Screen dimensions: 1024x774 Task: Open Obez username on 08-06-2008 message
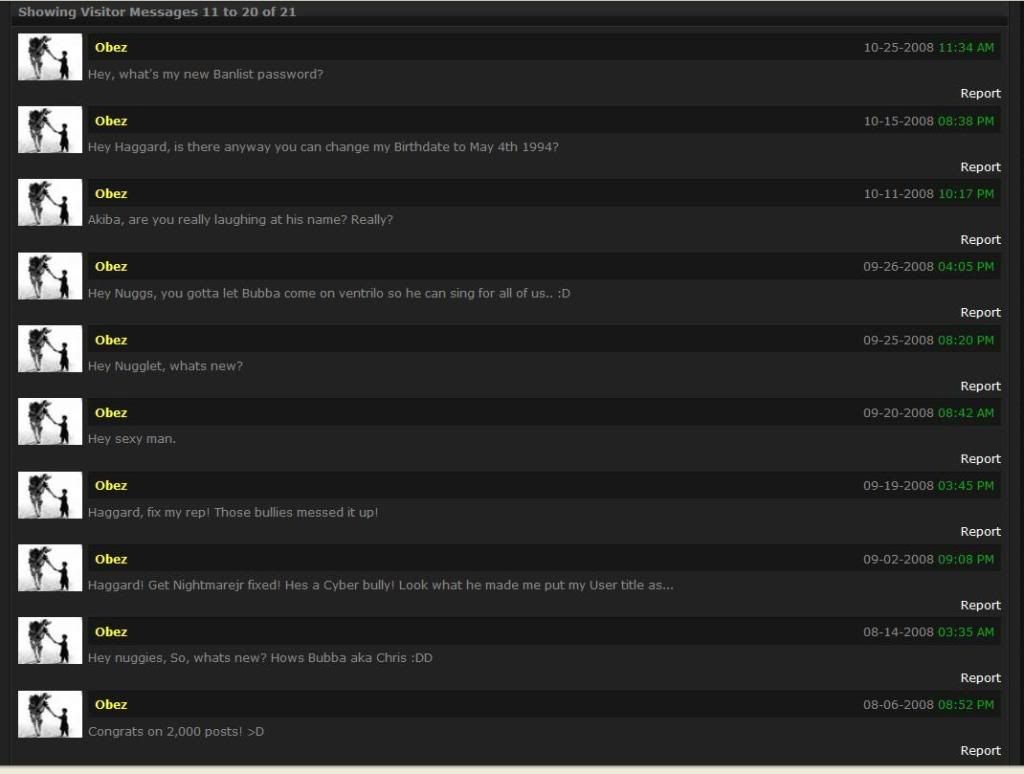111,705
